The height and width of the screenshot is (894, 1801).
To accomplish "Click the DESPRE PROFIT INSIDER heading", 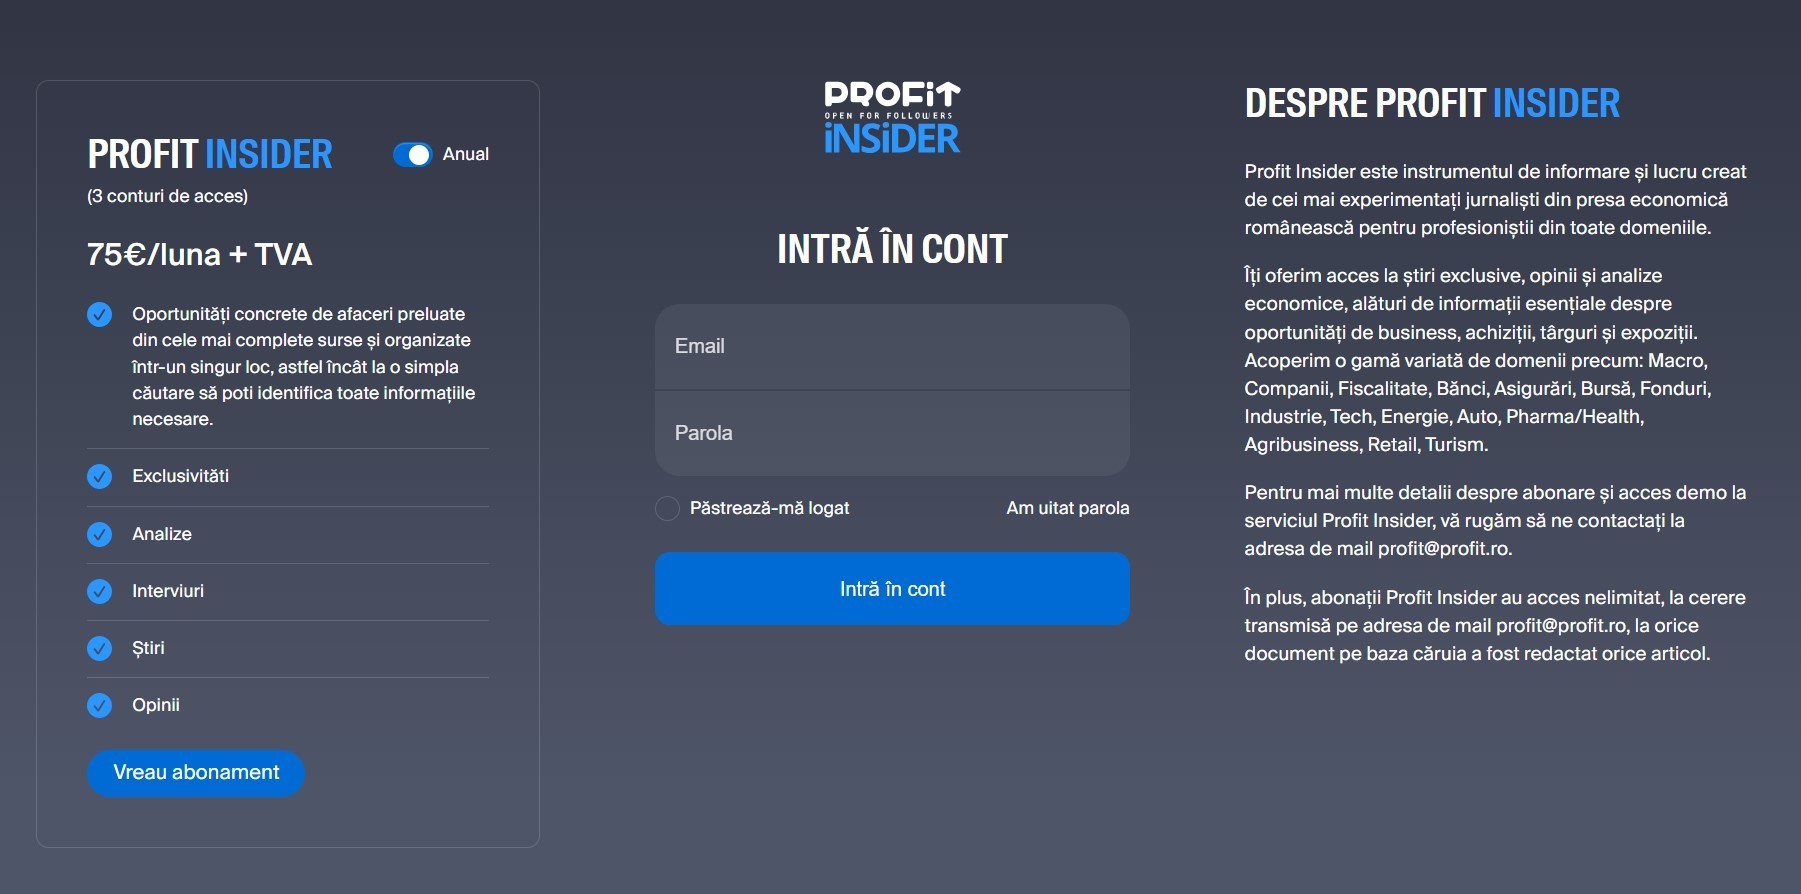I will (1431, 104).
